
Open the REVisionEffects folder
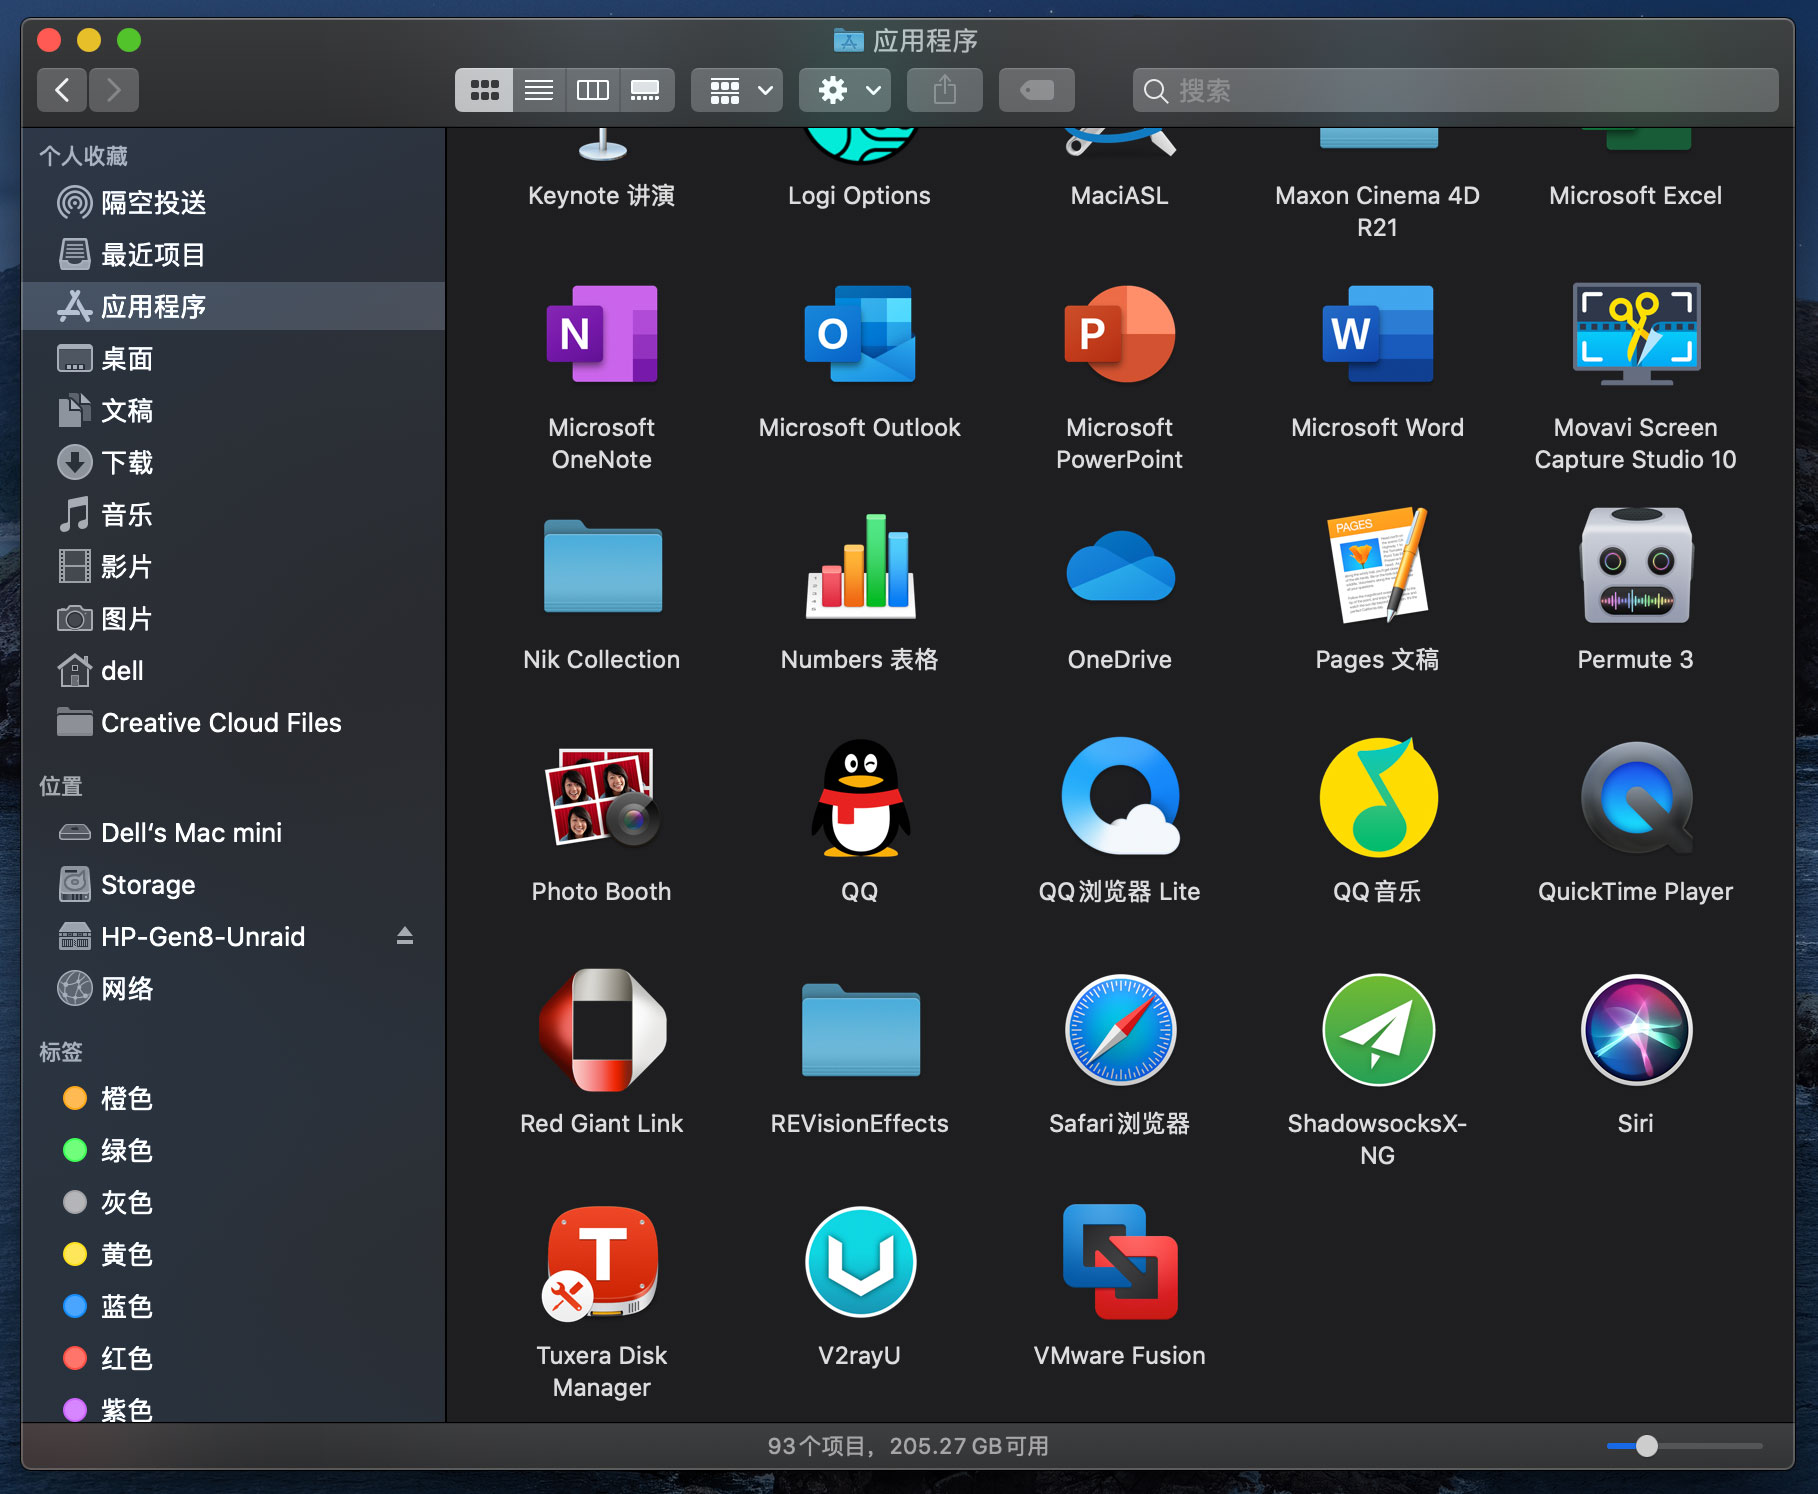[x=860, y=1030]
